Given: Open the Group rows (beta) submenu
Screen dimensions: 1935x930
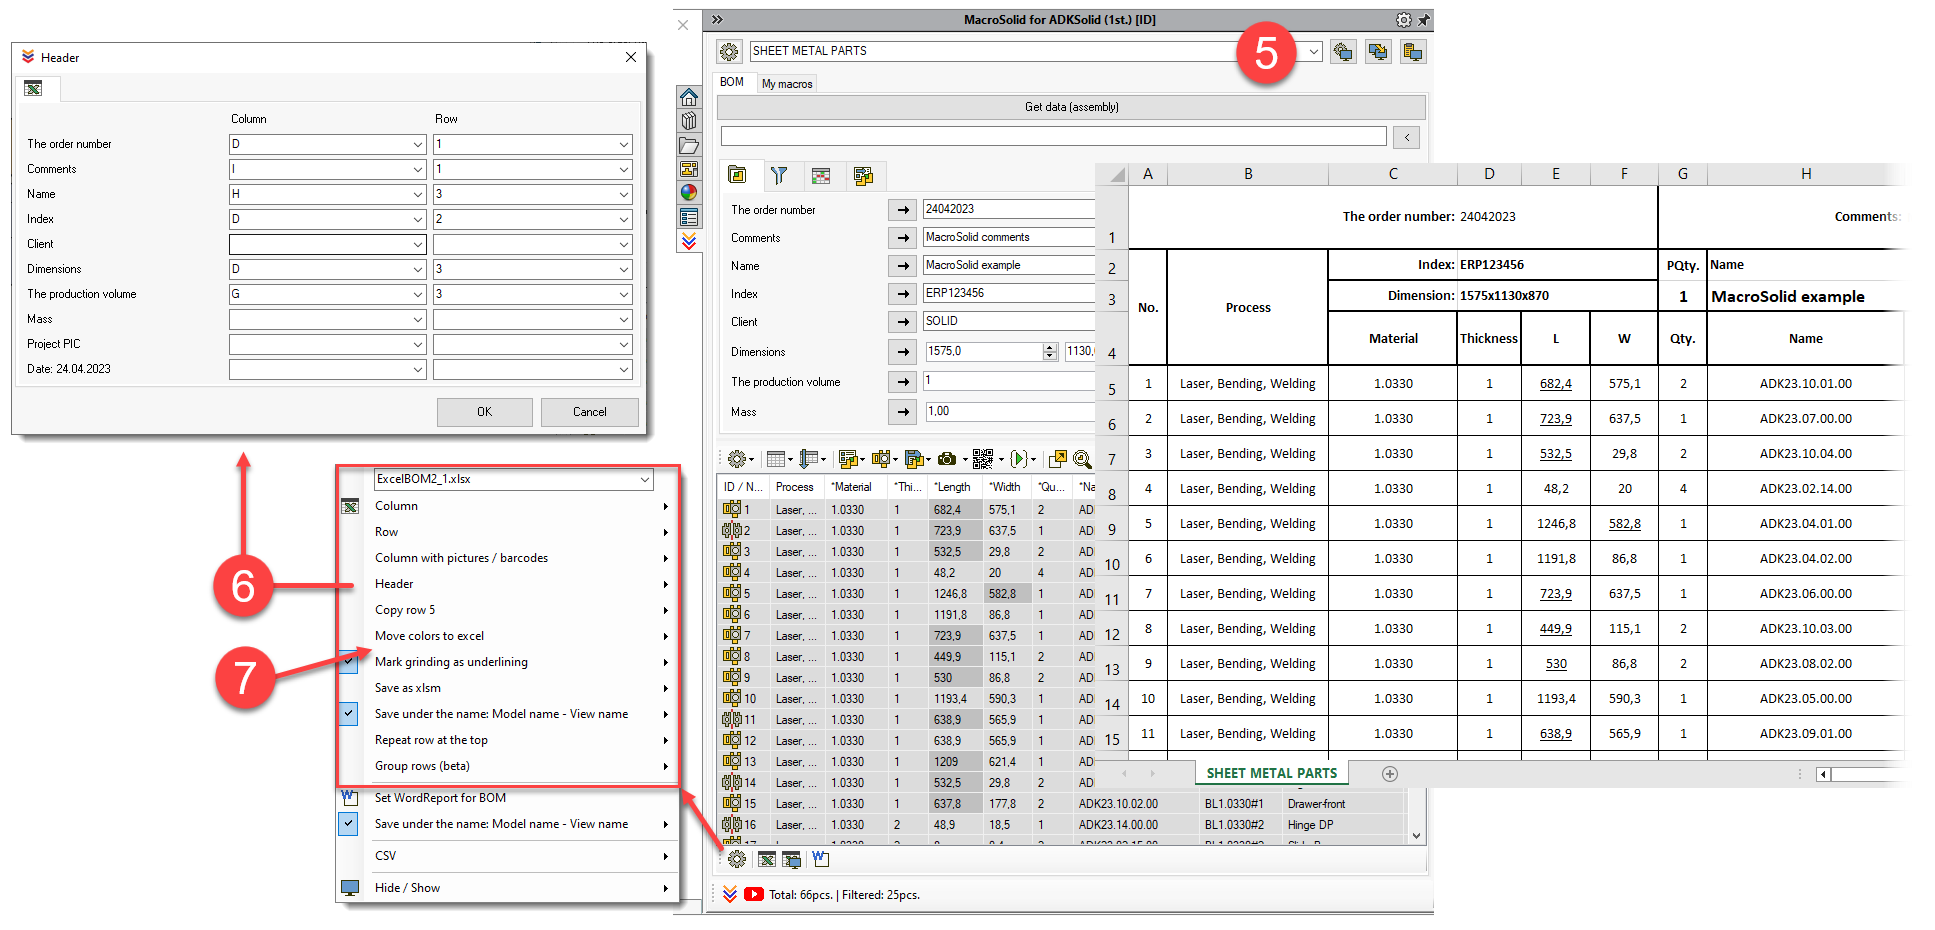Looking at the screenshot, I should pyautogui.click(x=507, y=766).
